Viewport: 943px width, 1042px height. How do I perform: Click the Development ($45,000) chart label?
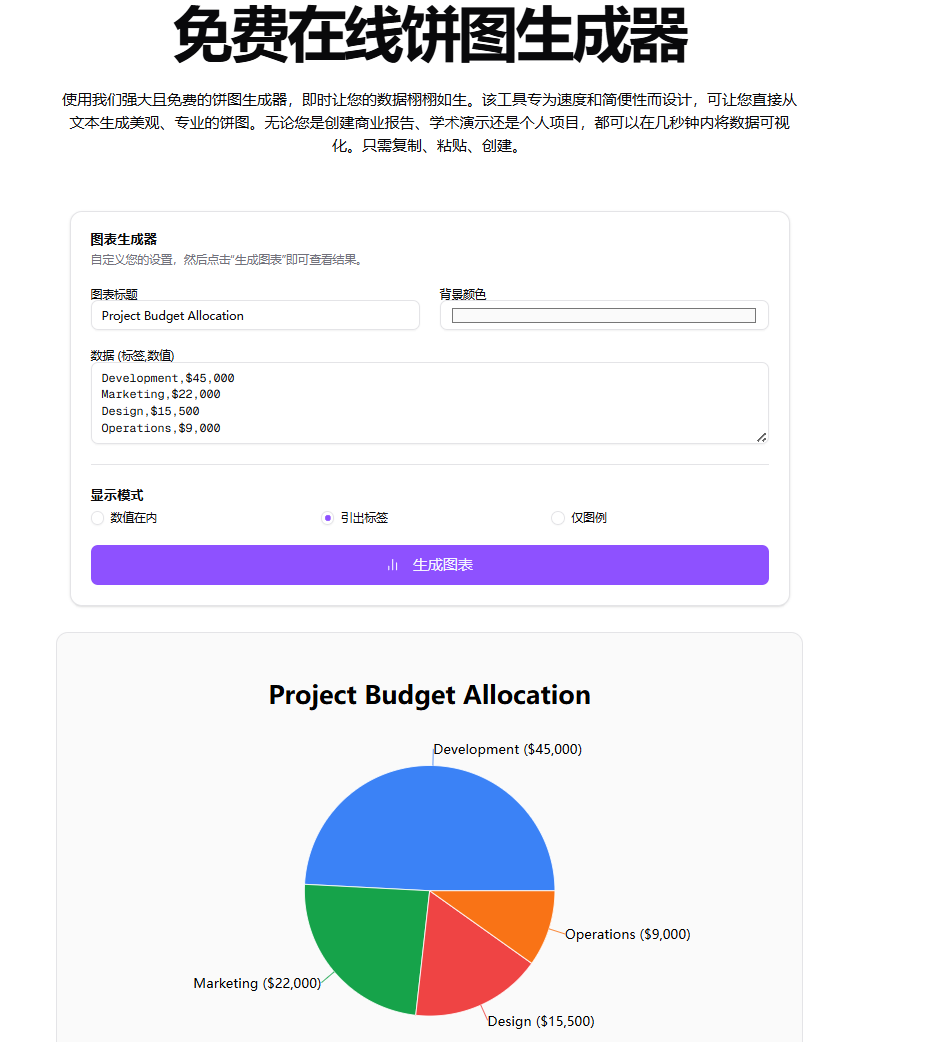[x=506, y=748]
